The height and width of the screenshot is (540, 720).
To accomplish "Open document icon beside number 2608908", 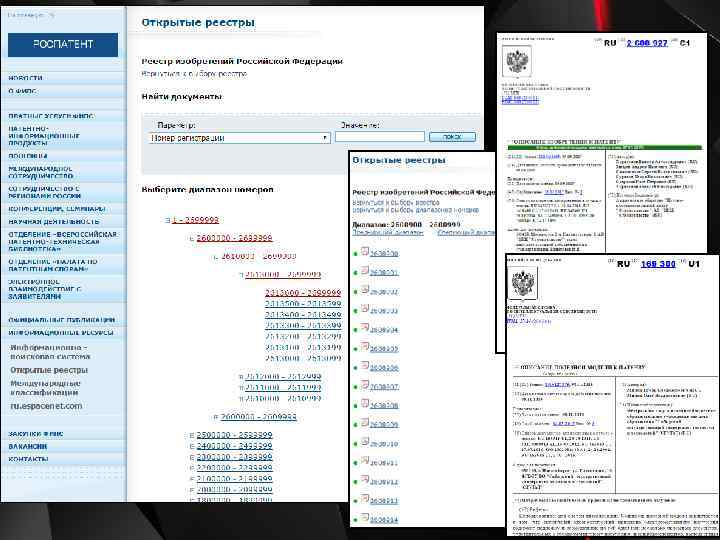I will point(365,404).
